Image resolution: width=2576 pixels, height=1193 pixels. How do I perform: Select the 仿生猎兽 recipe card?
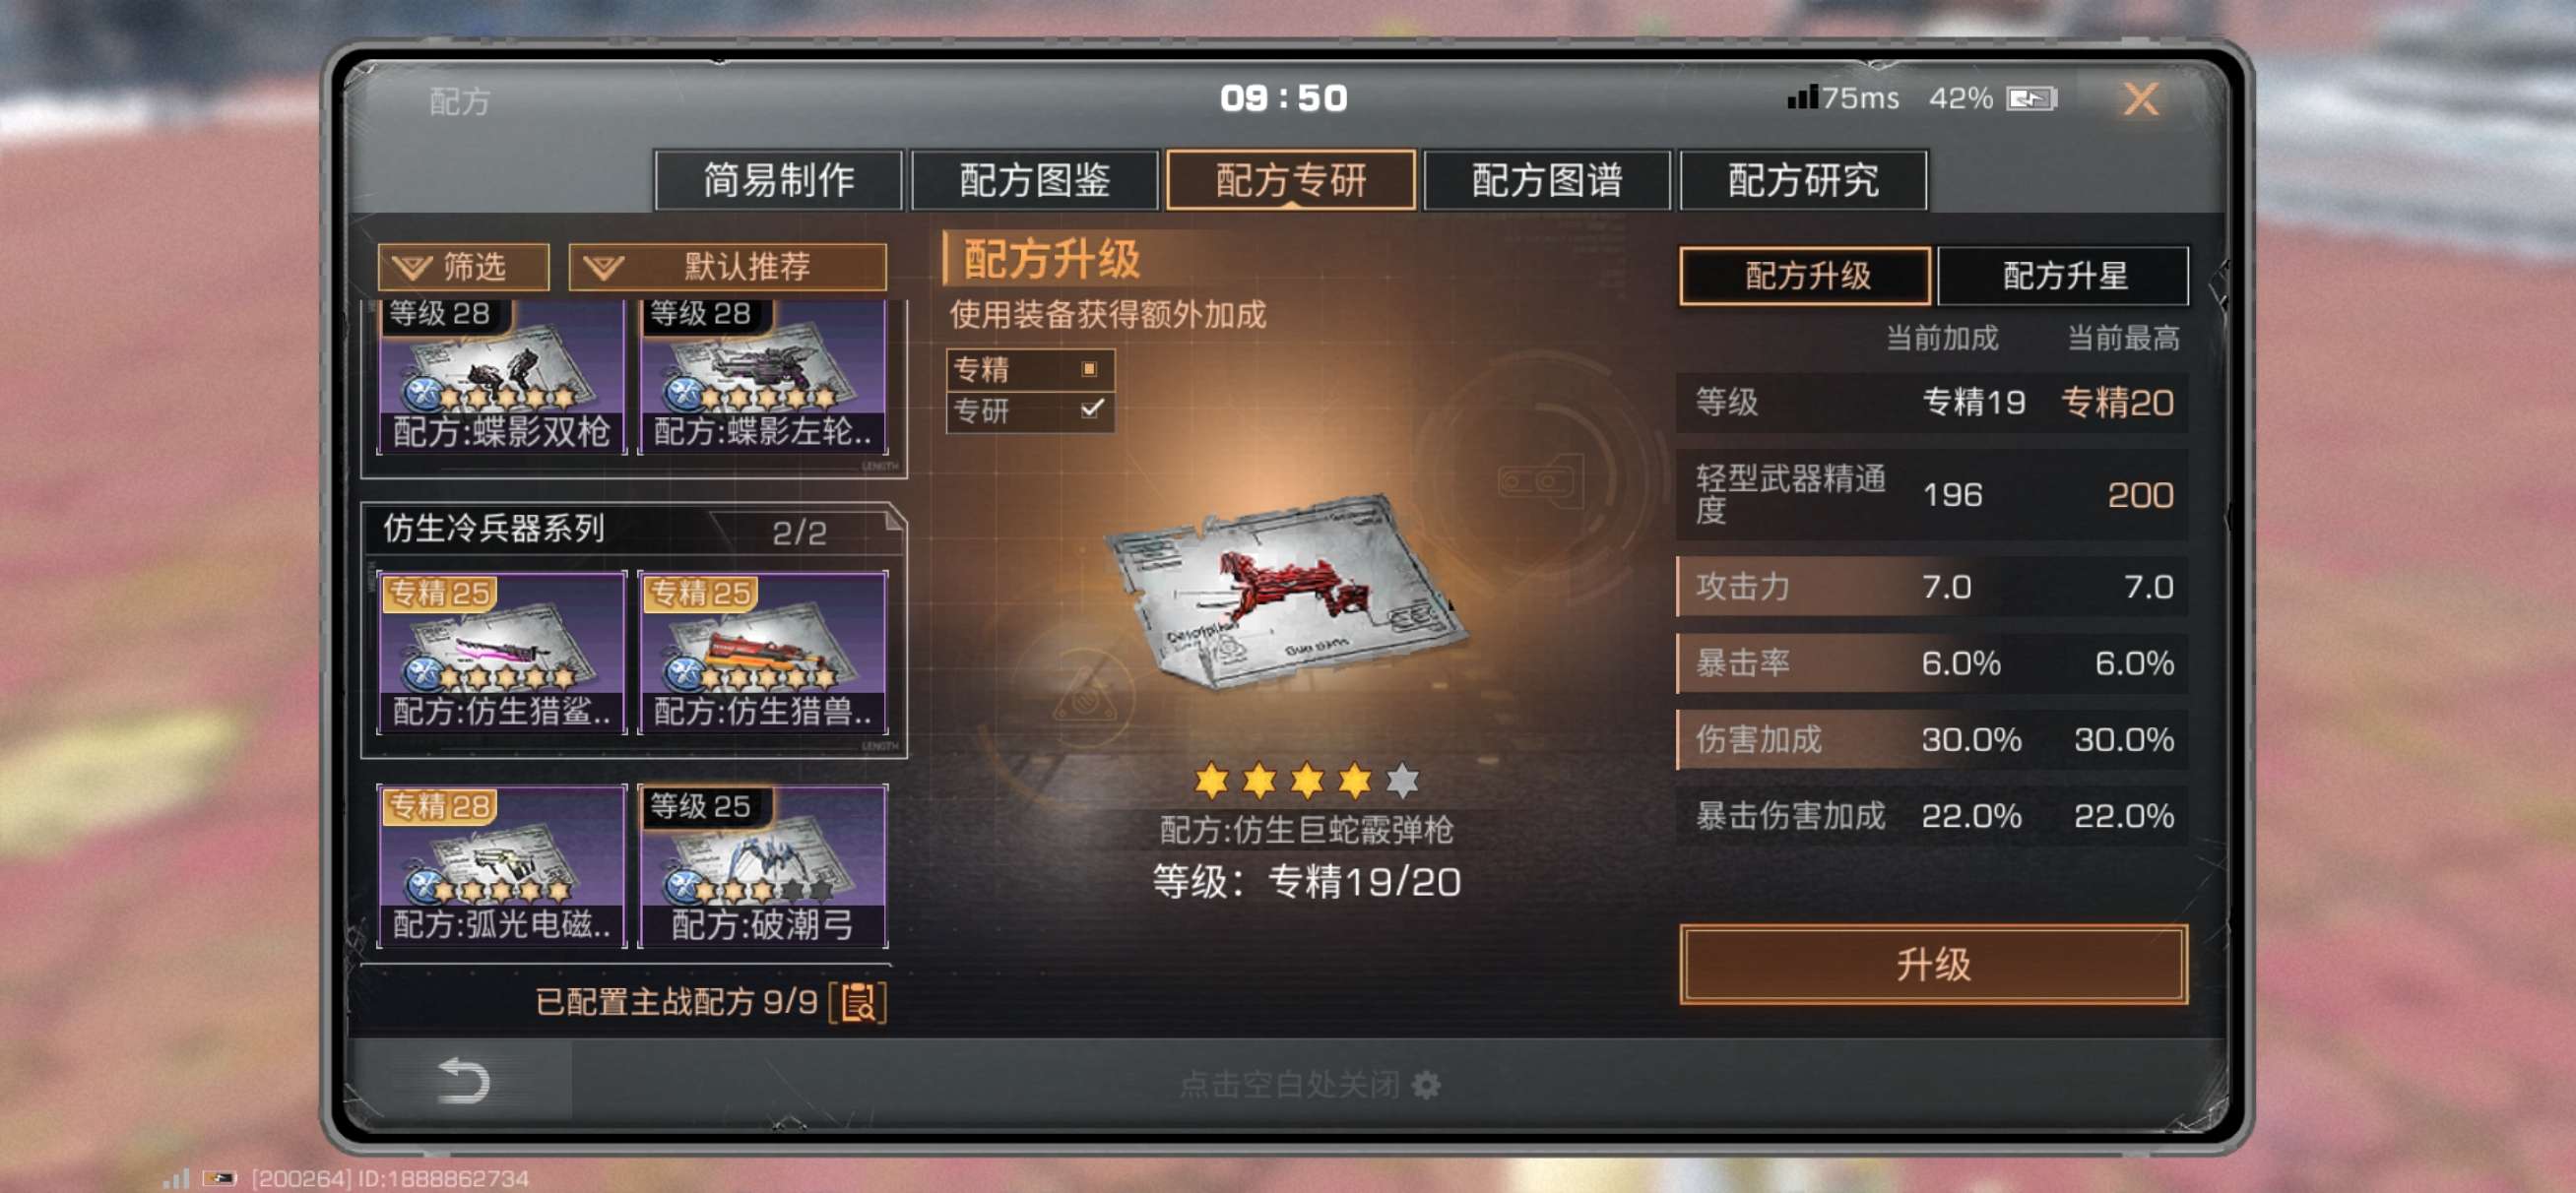[x=763, y=652]
